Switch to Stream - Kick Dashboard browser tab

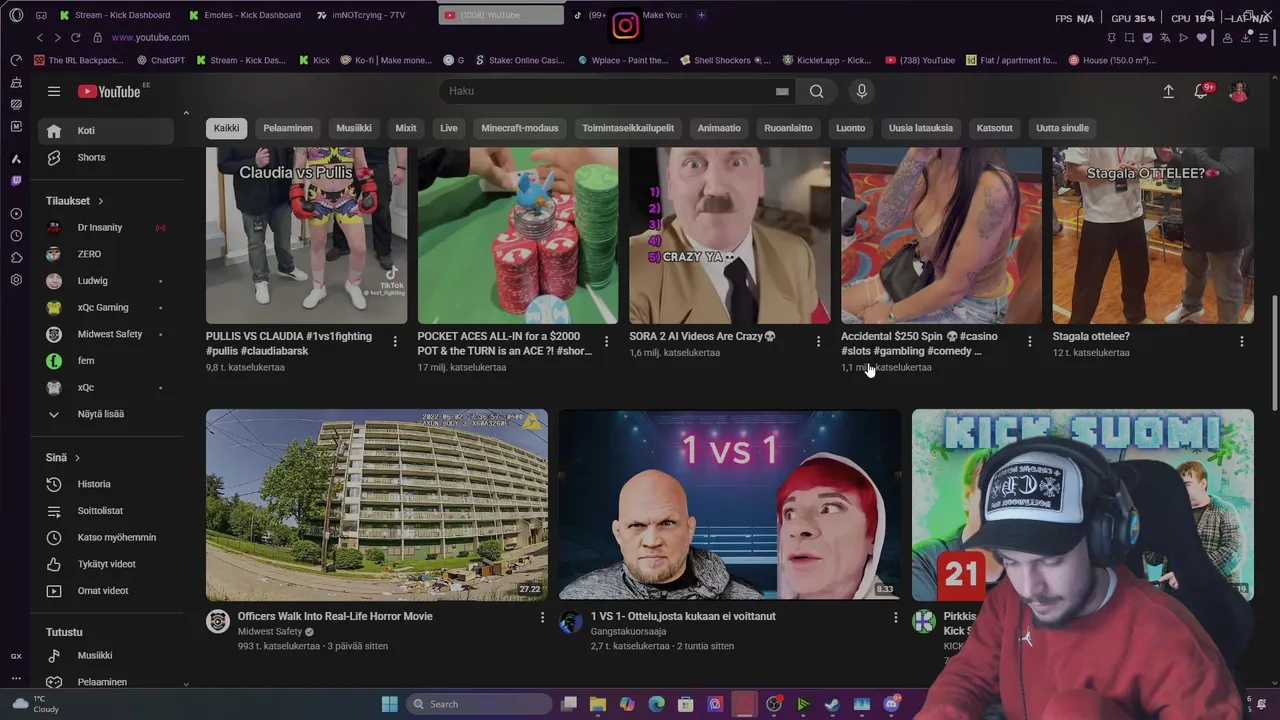[115, 15]
